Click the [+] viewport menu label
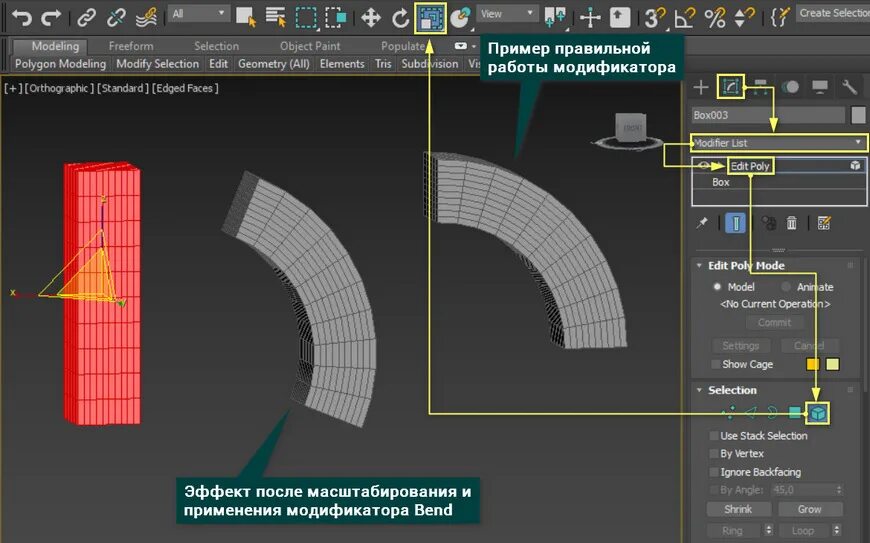This screenshot has width=870, height=543. [x=13, y=88]
